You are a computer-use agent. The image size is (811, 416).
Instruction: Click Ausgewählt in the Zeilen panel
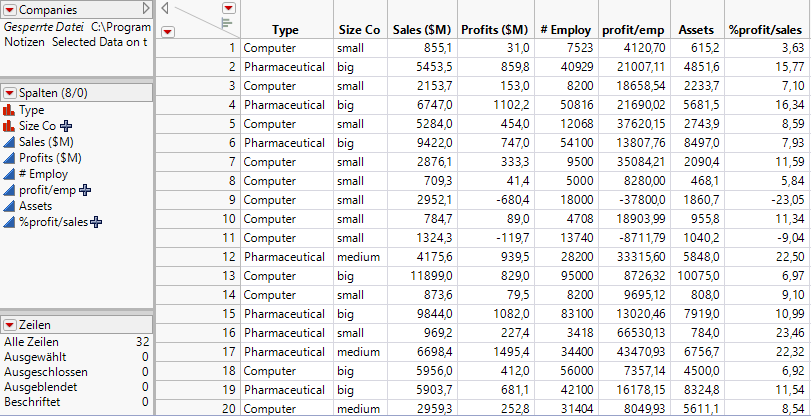[35, 357]
